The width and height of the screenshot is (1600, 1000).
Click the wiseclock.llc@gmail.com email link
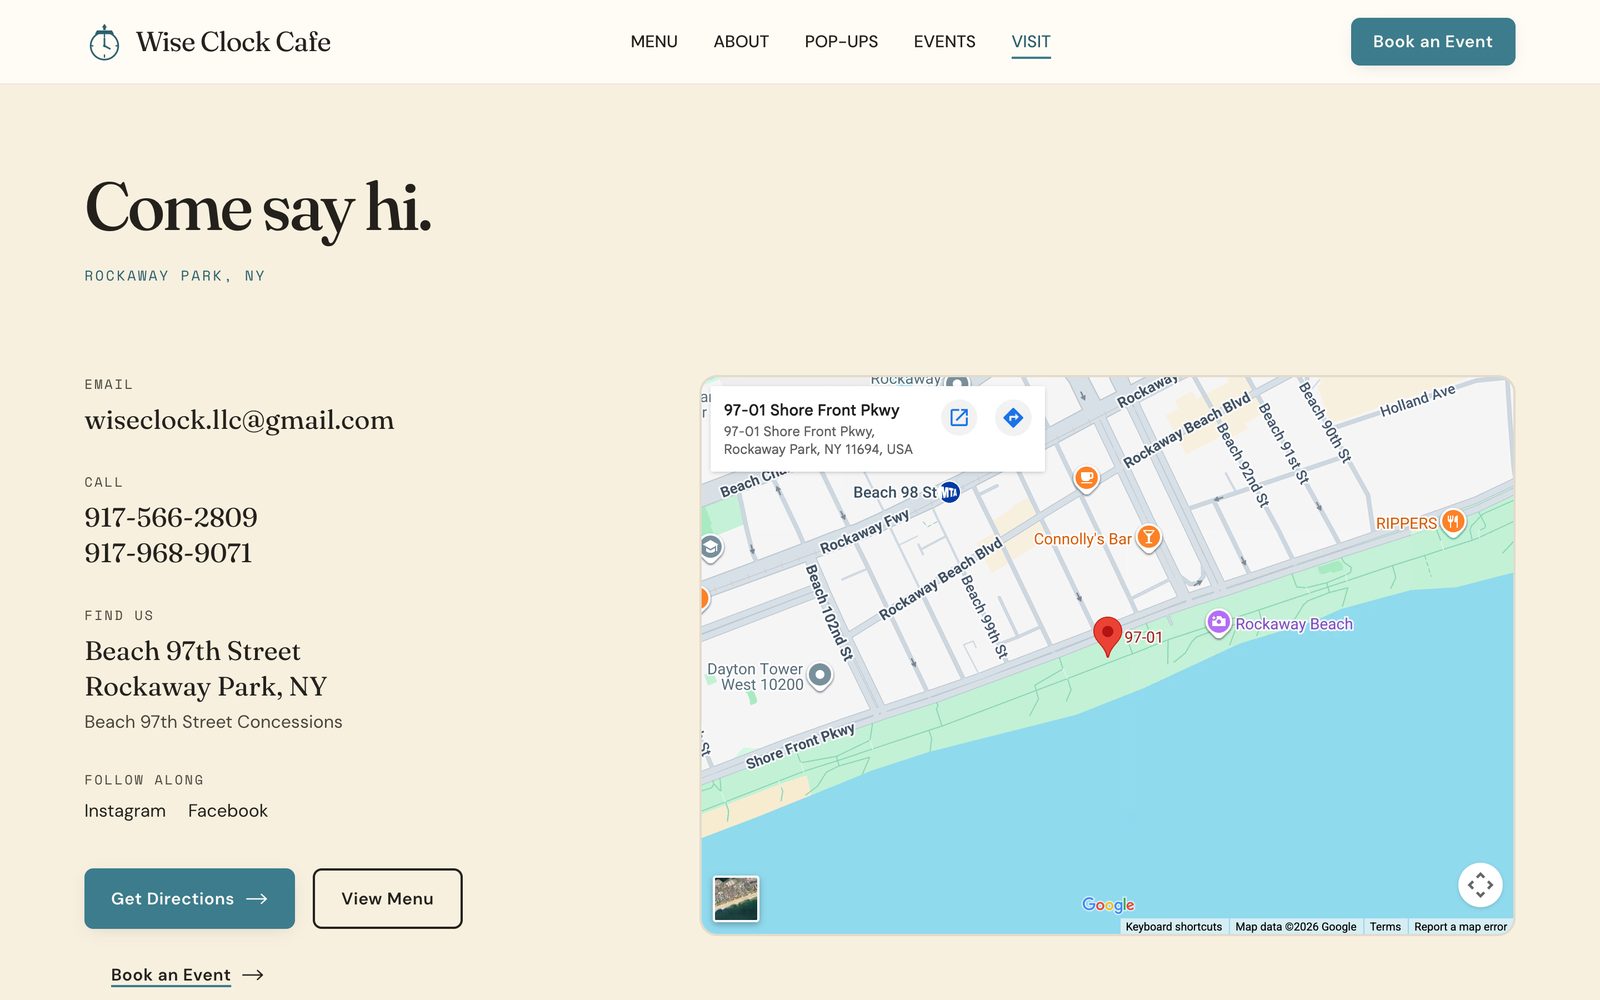pyautogui.click(x=239, y=420)
